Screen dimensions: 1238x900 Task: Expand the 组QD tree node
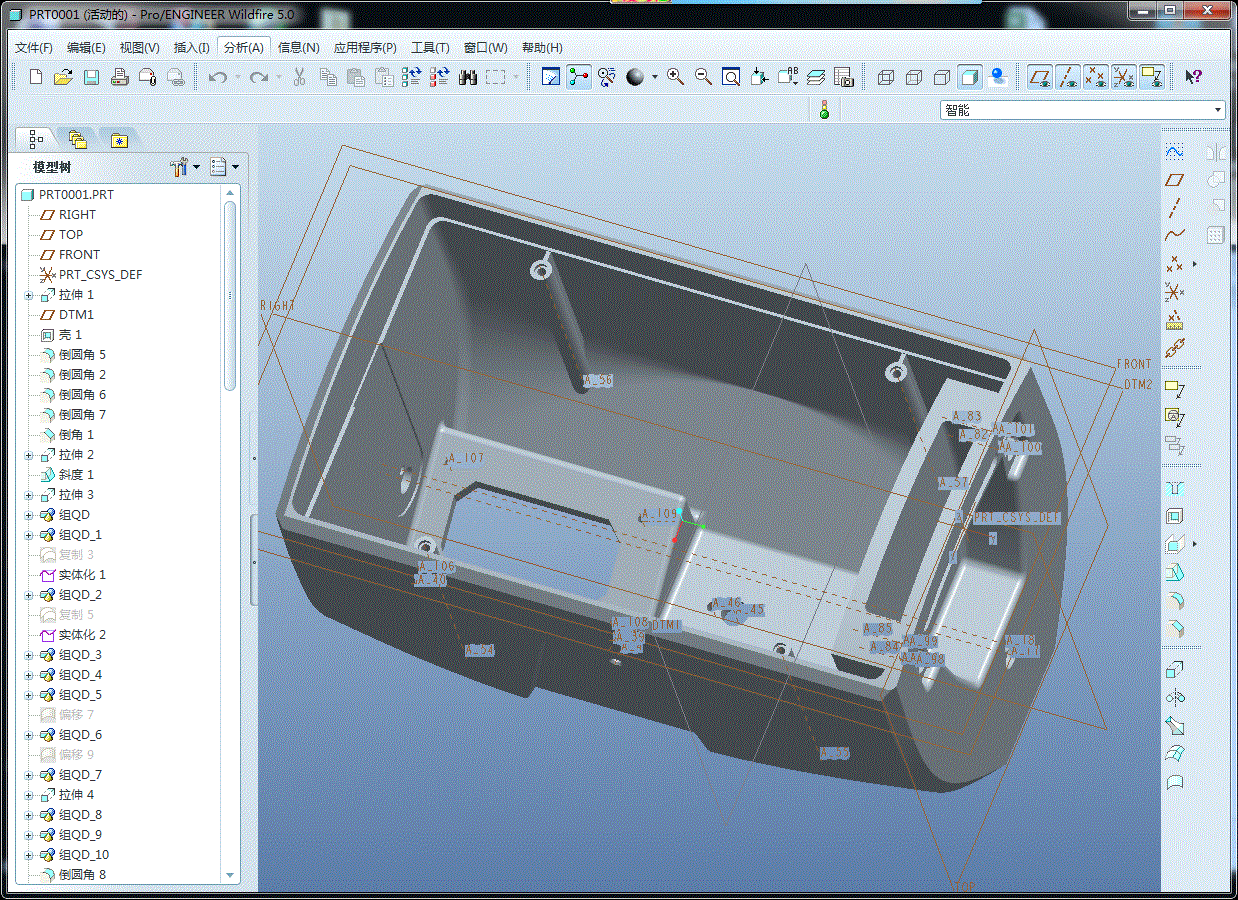tap(29, 515)
